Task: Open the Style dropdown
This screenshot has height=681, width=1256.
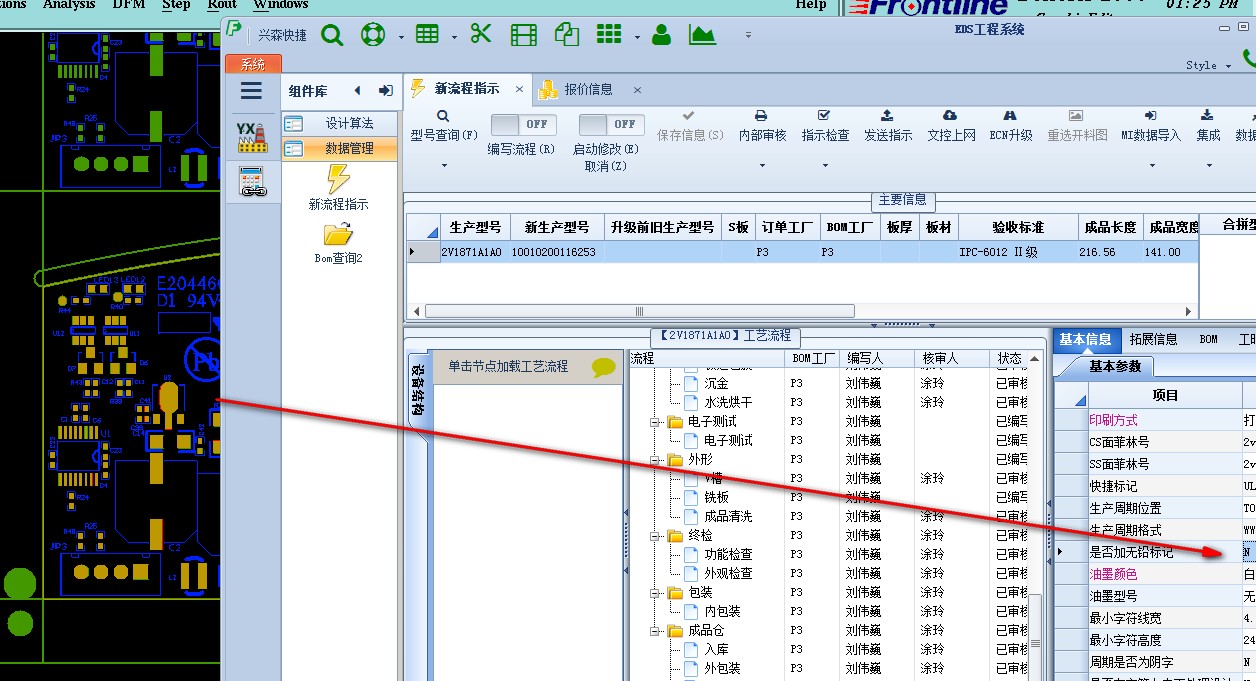Action: click(1209, 65)
